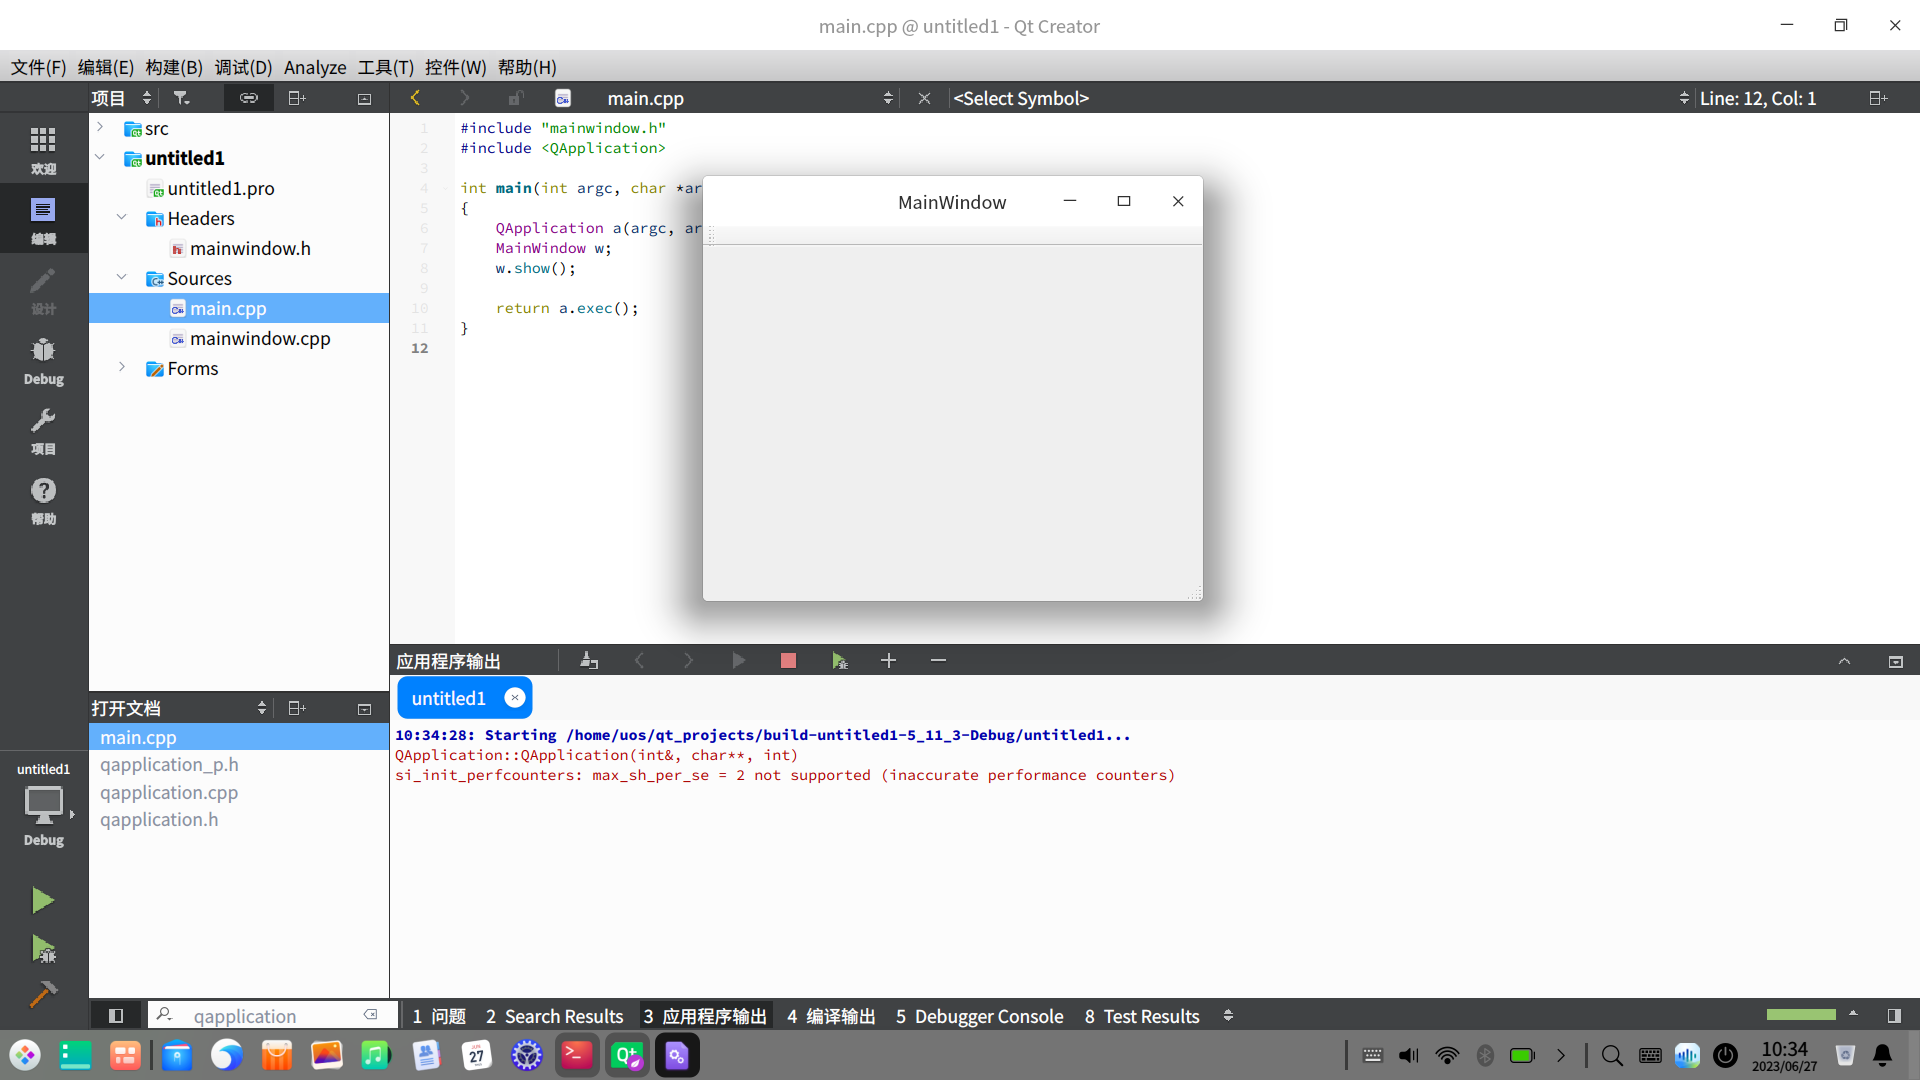
Task: Collapse the Headers folder in project tree
Action: tap(122, 218)
